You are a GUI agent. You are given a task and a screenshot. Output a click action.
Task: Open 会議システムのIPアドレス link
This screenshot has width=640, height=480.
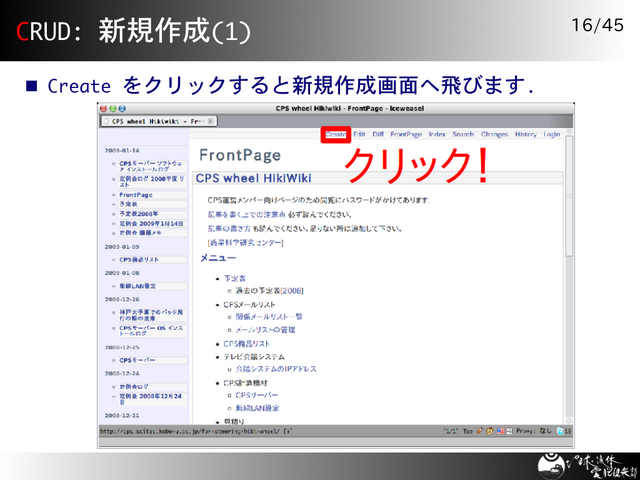click(x=276, y=369)
